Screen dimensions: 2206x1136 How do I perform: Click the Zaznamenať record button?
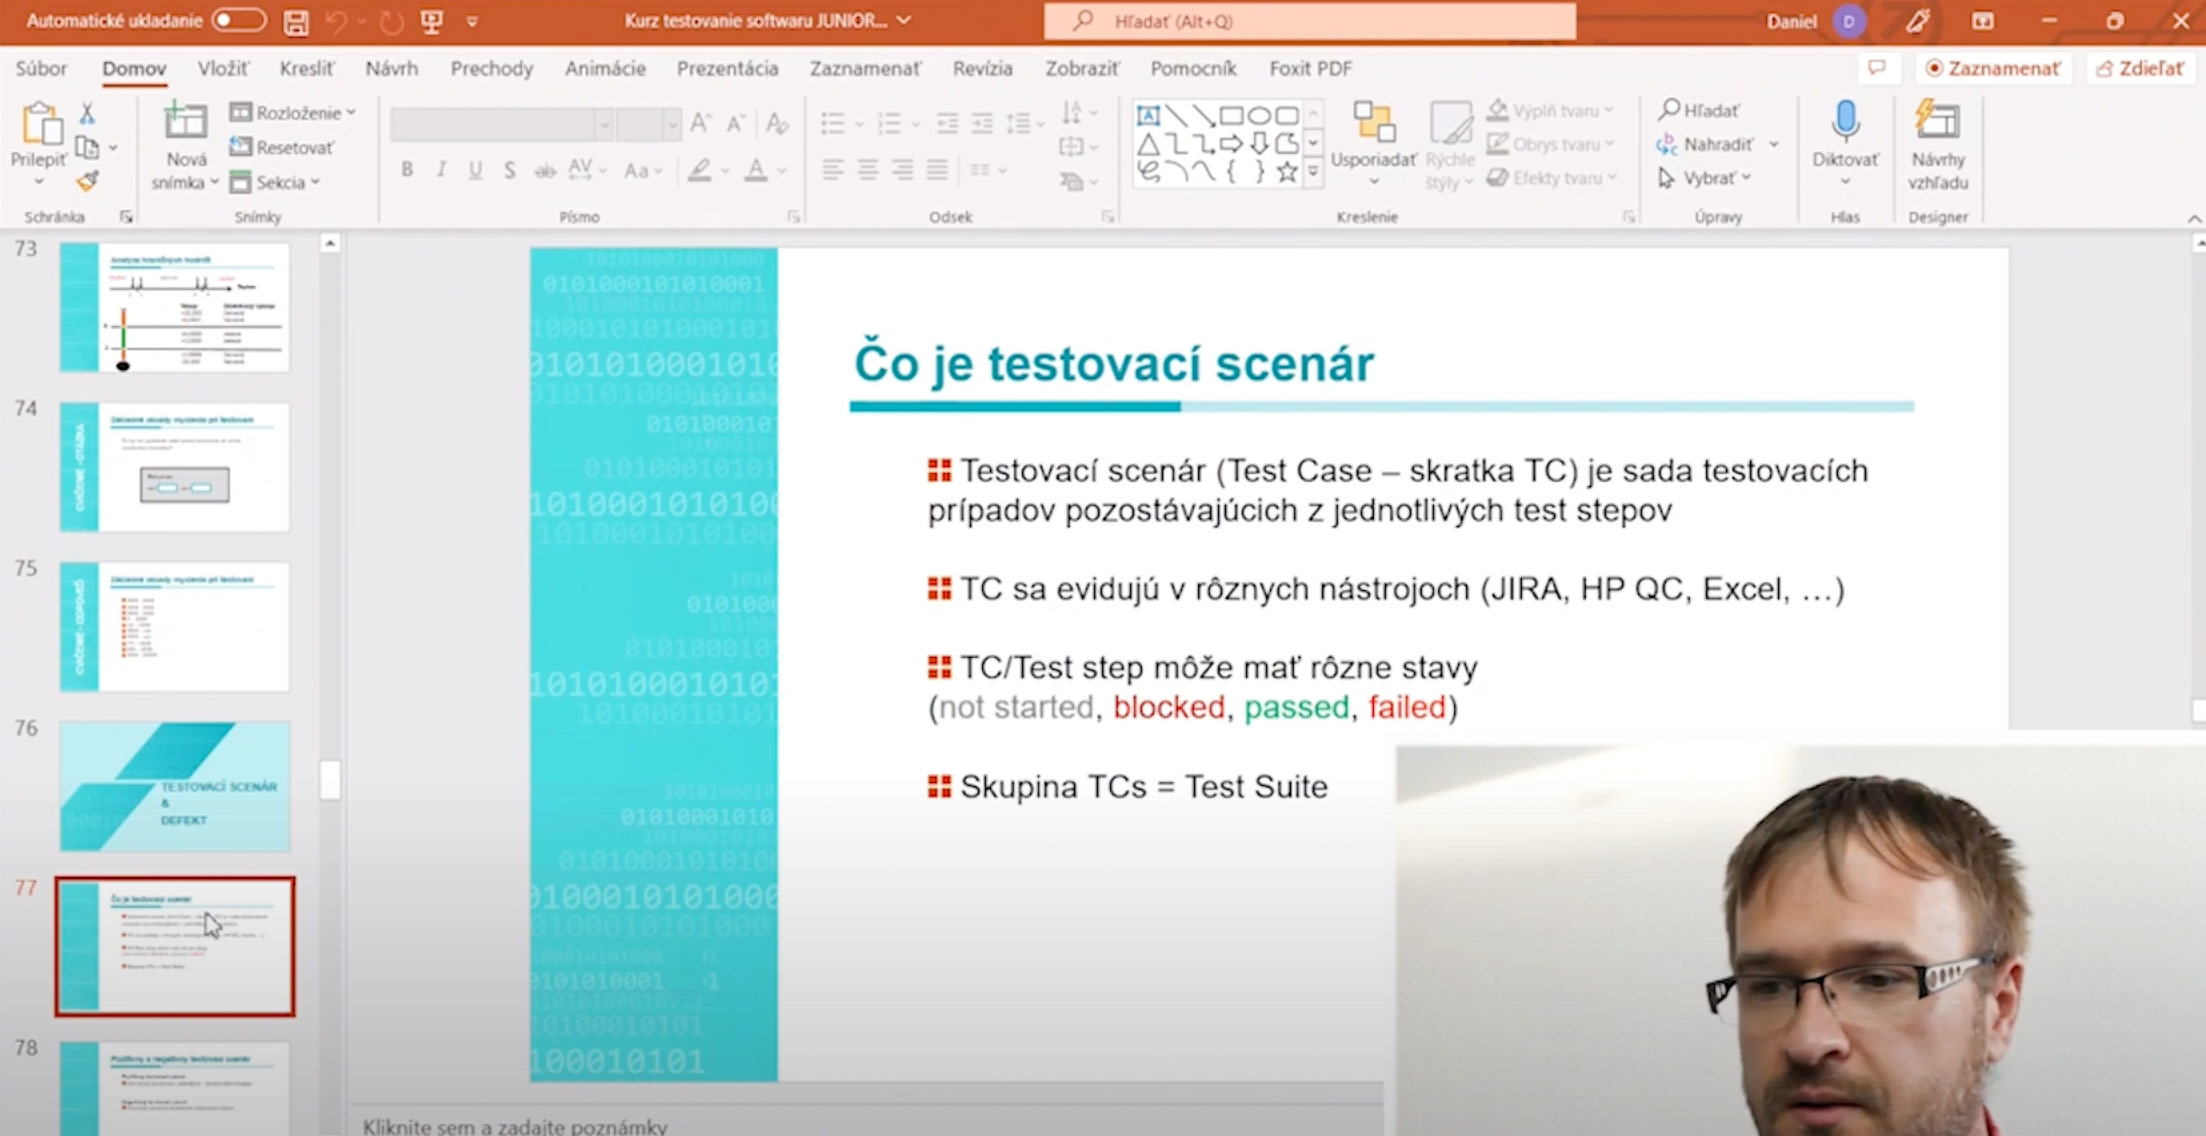click(1992, 68)
